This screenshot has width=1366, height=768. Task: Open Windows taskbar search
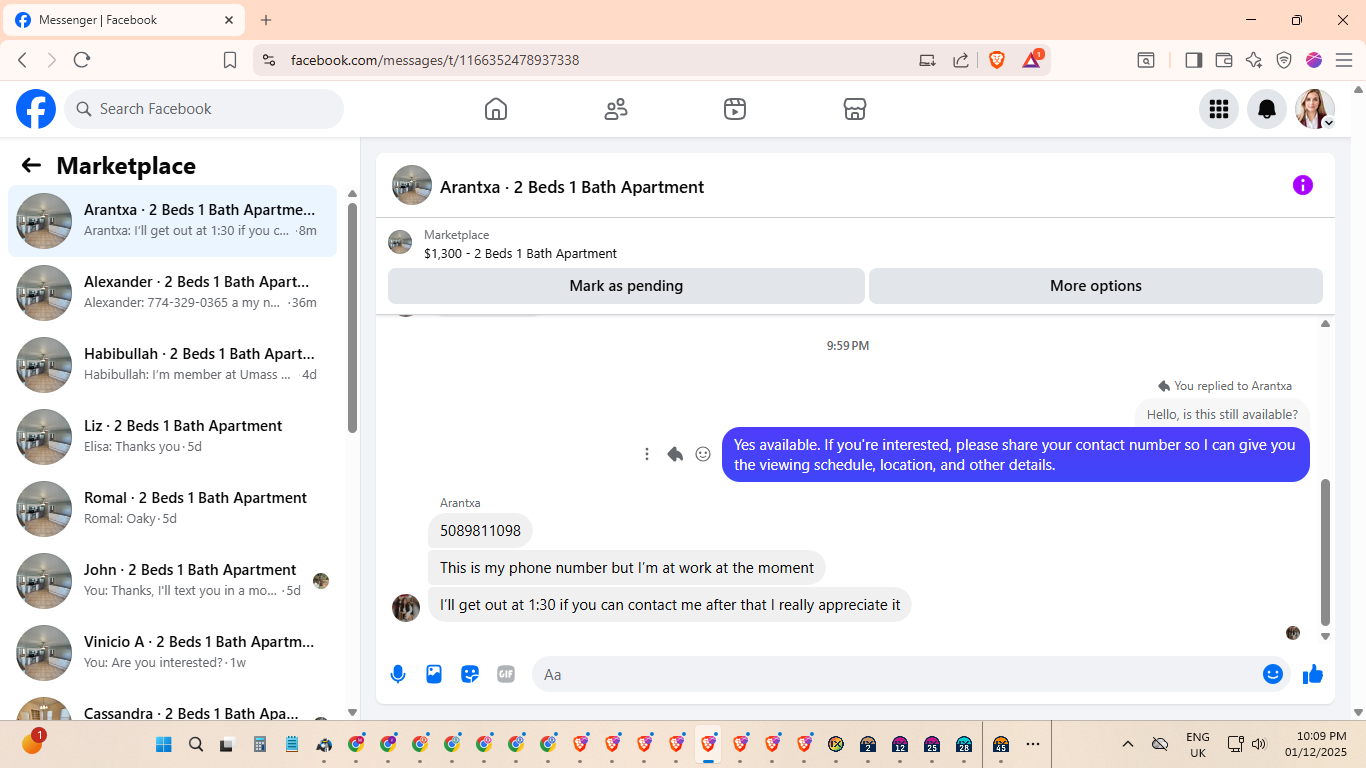196,744
